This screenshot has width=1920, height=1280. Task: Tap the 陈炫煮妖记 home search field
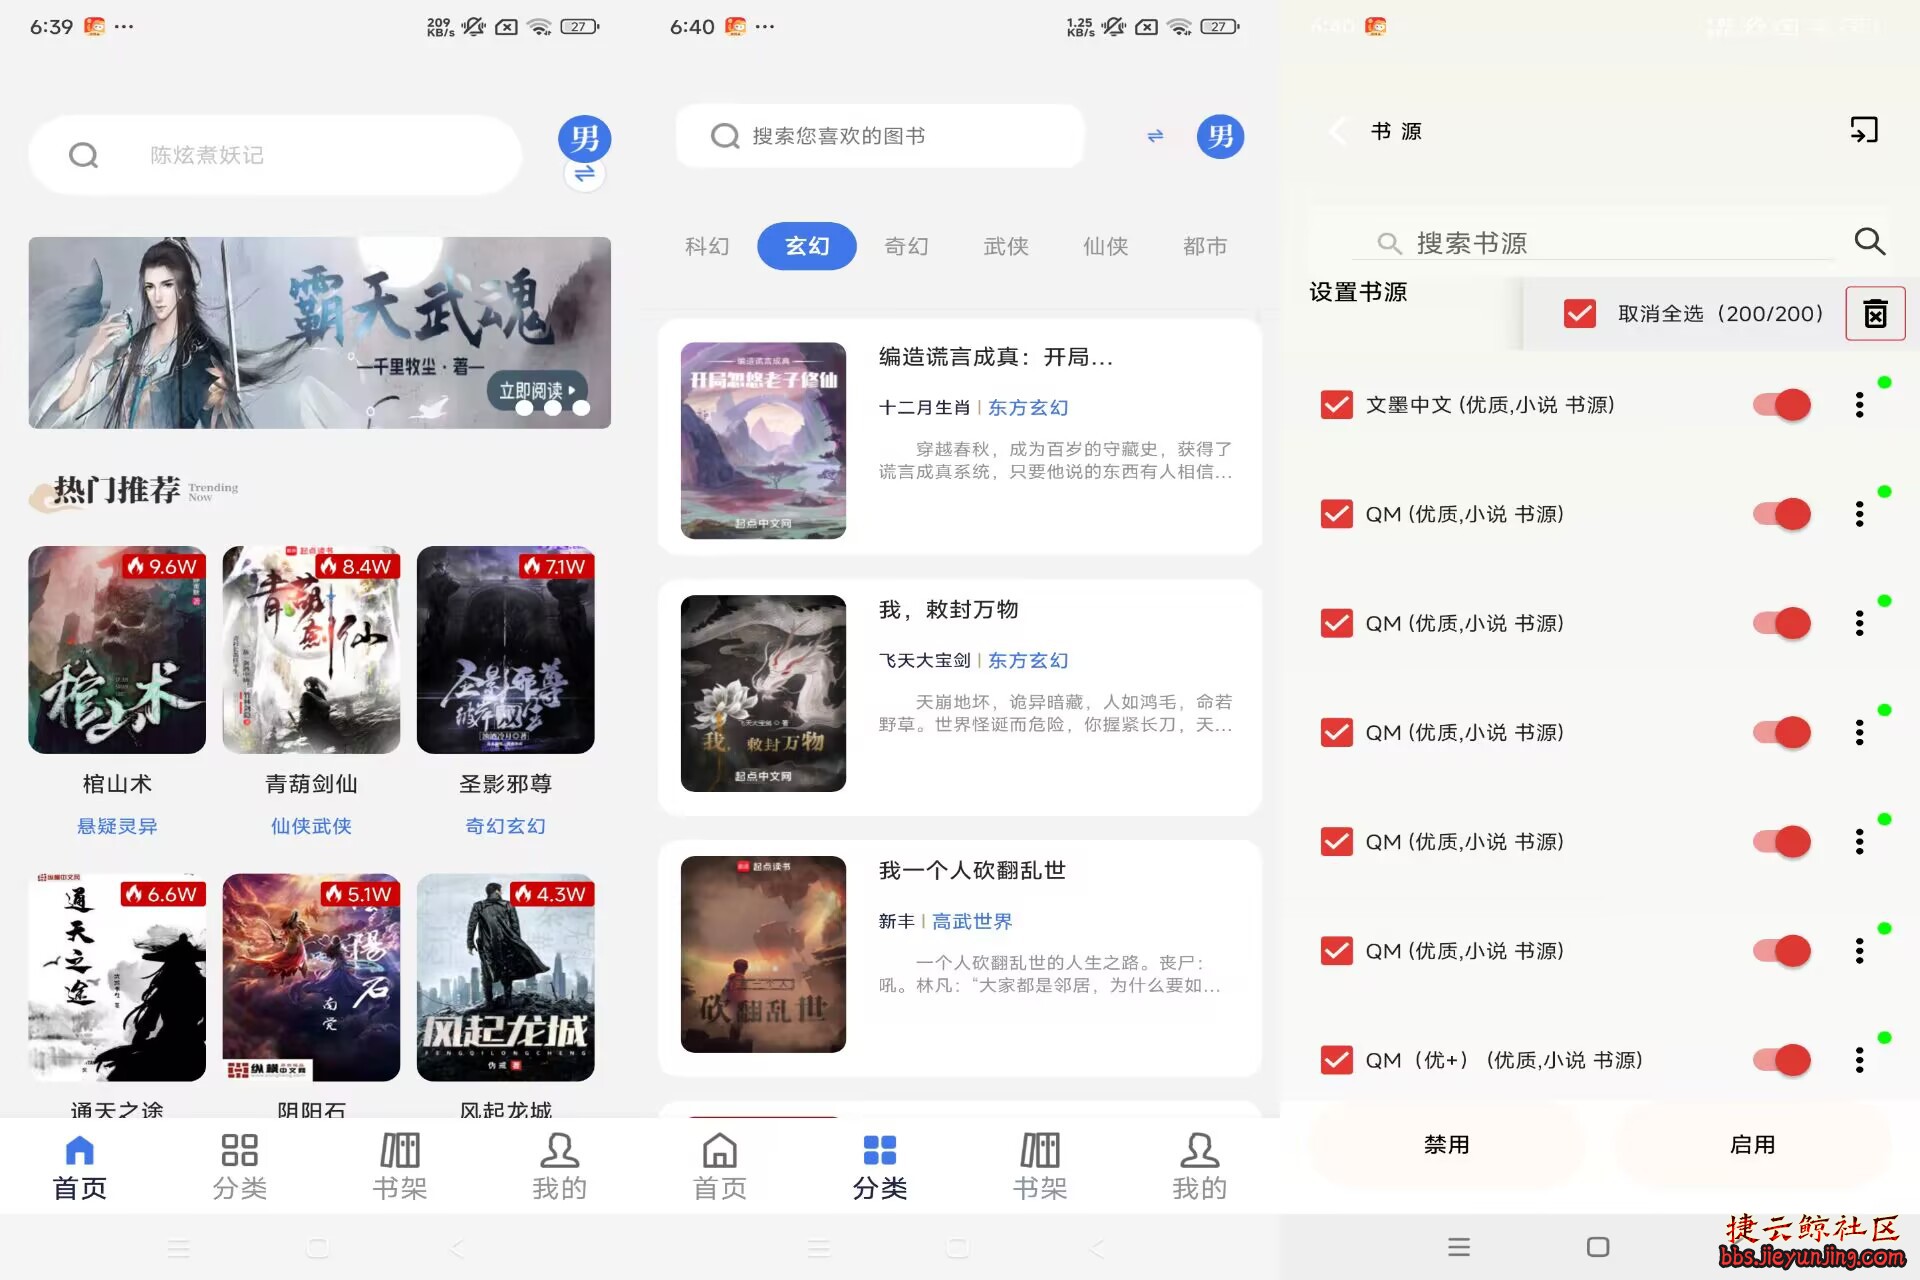click(x=275, y=155)
